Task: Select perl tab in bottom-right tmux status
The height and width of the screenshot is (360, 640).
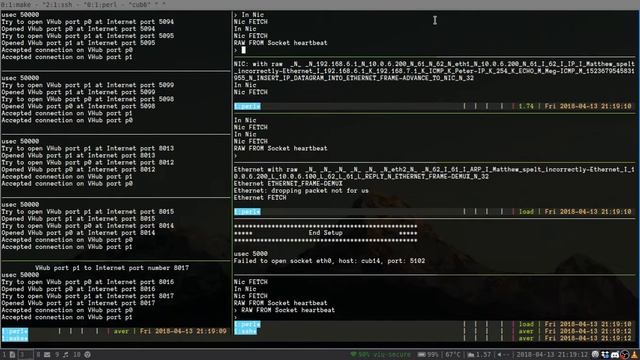Action: pos(247,324)
